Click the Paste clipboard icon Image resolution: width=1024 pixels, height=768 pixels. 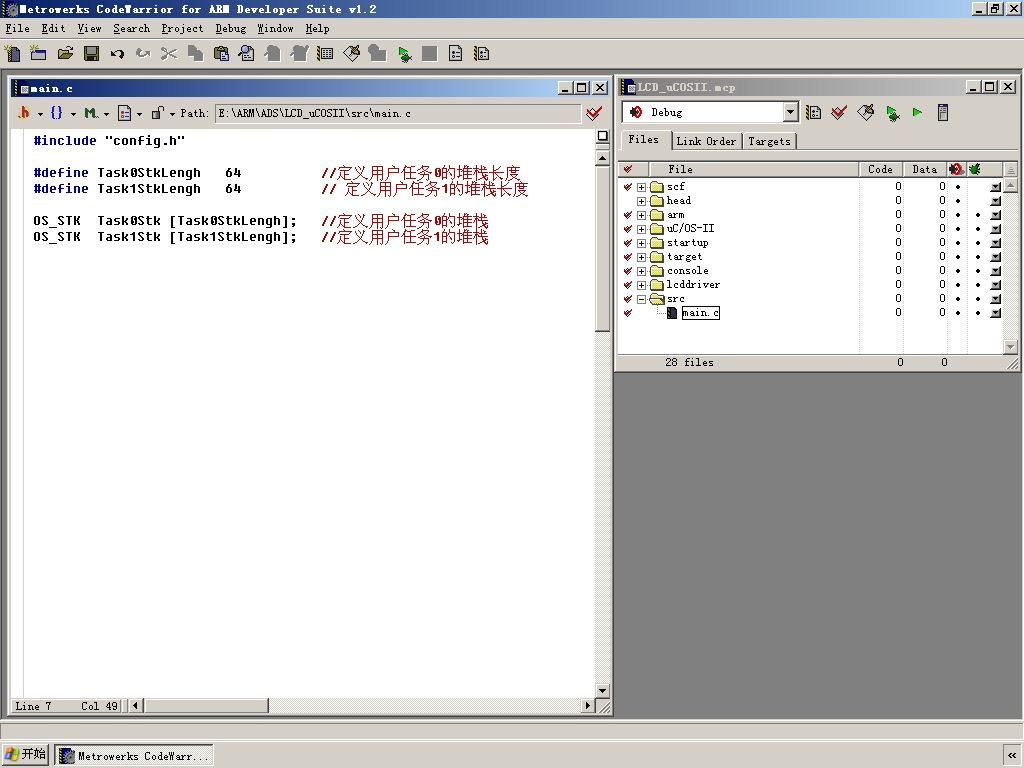click(x=221, y=54)
